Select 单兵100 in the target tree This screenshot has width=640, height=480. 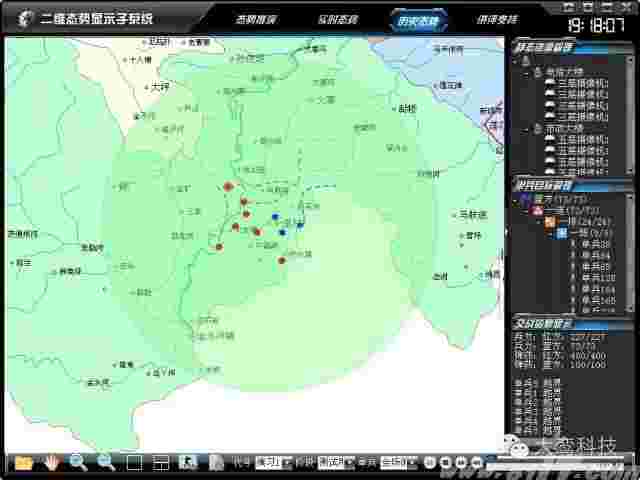[598, 277]
